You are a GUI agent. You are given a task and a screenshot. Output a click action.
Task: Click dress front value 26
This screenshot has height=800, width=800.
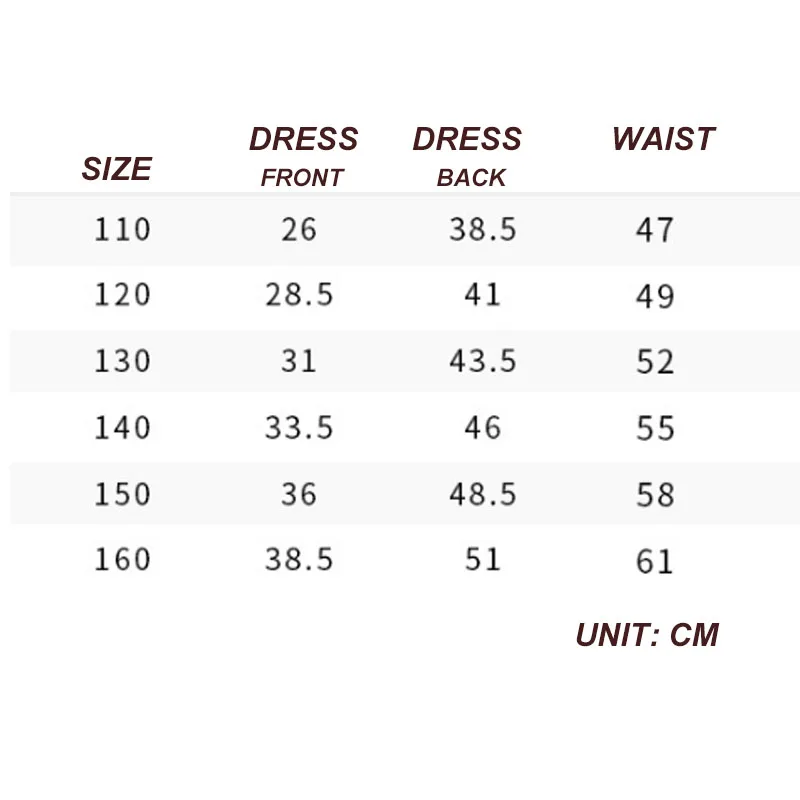[x=298, y=230]
